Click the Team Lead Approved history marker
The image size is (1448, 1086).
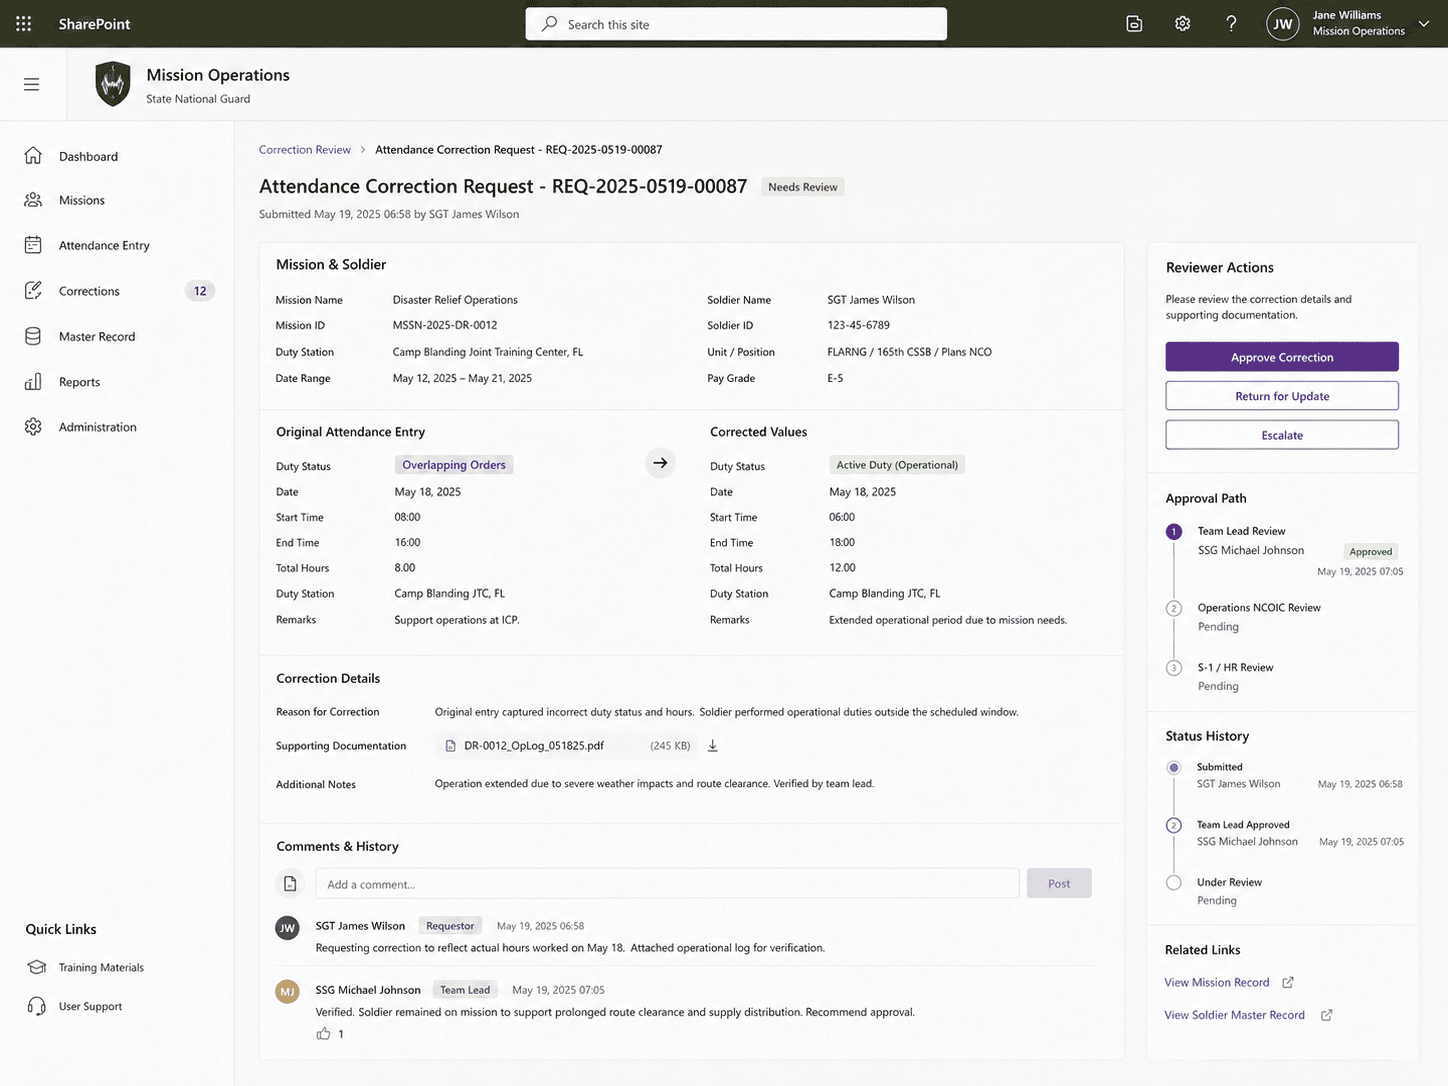pos(1174,825)
